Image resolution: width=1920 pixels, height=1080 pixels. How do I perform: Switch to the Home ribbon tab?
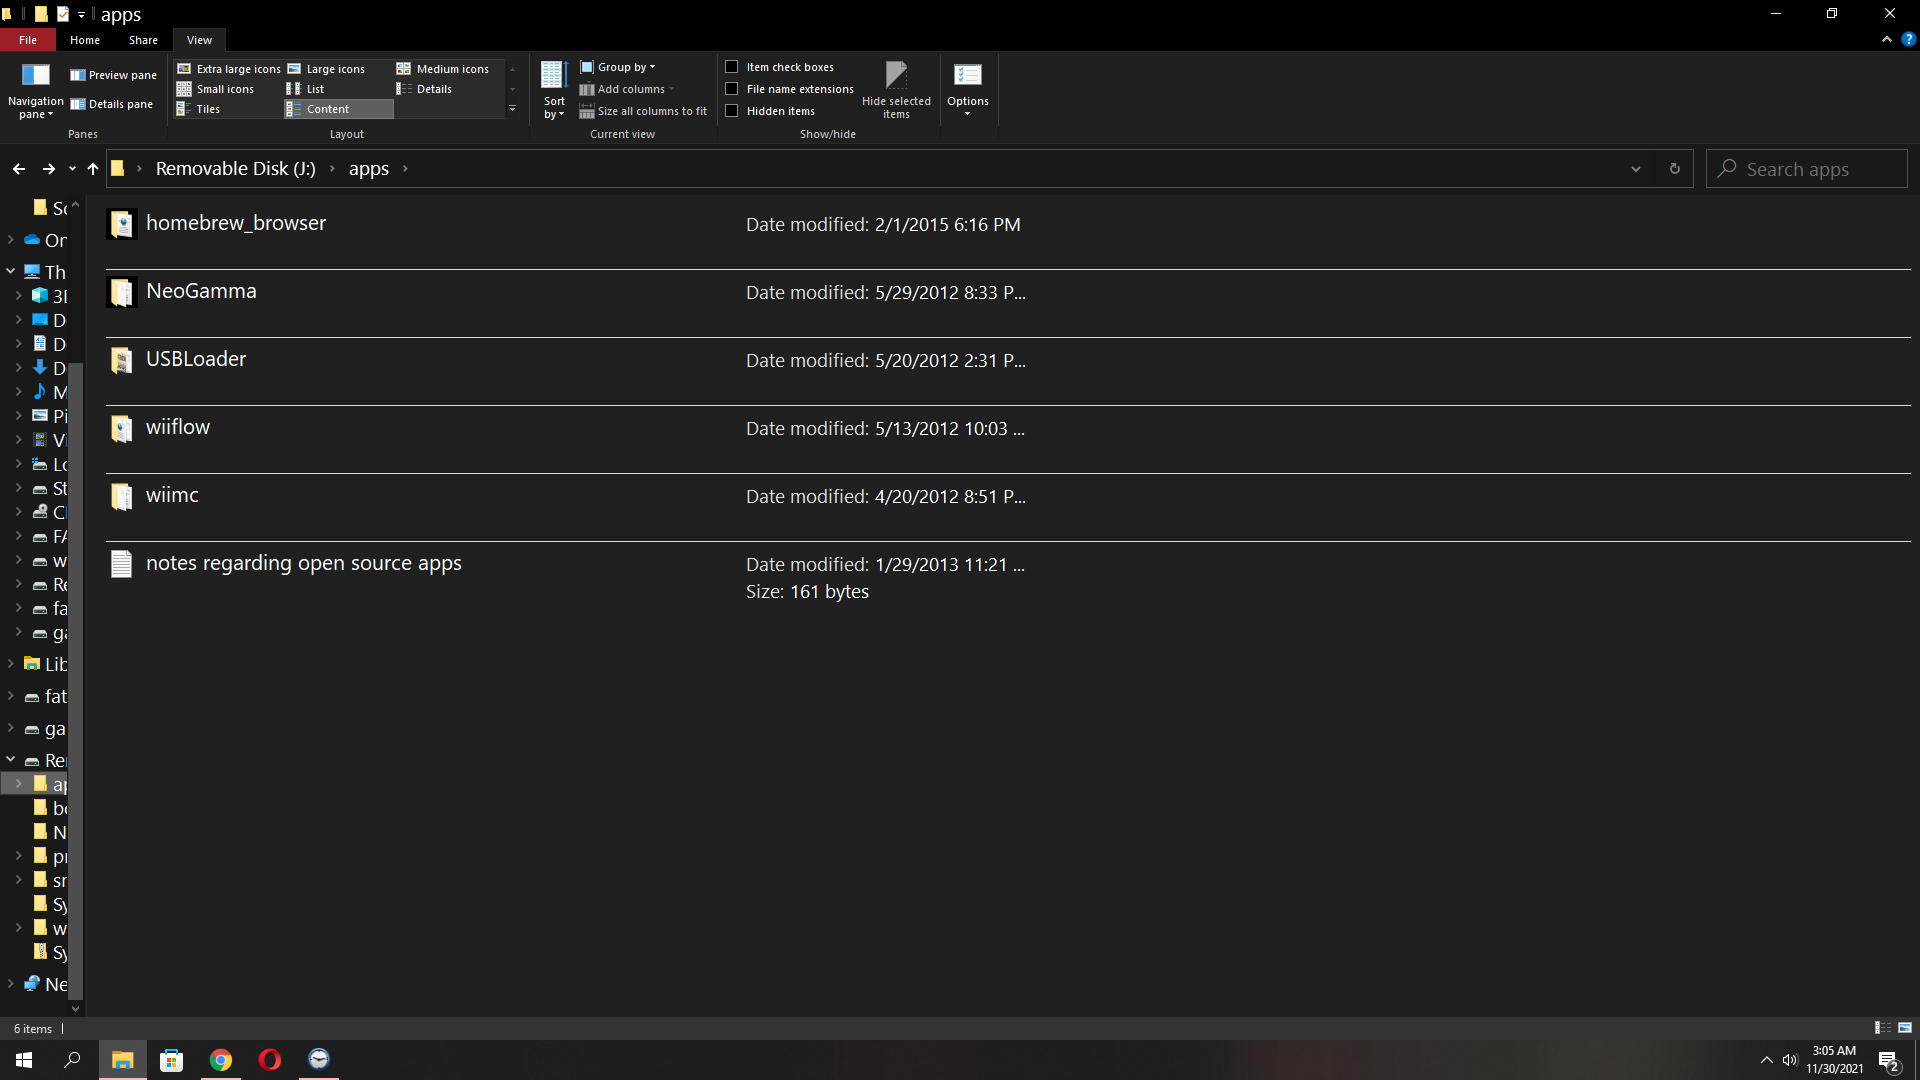click(85, 40)
